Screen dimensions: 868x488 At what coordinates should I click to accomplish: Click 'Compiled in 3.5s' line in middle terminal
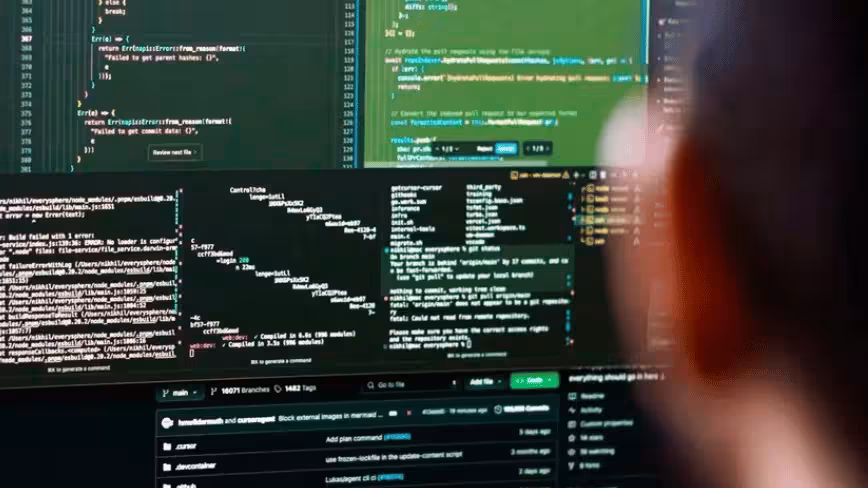click(x=272, y=343)
